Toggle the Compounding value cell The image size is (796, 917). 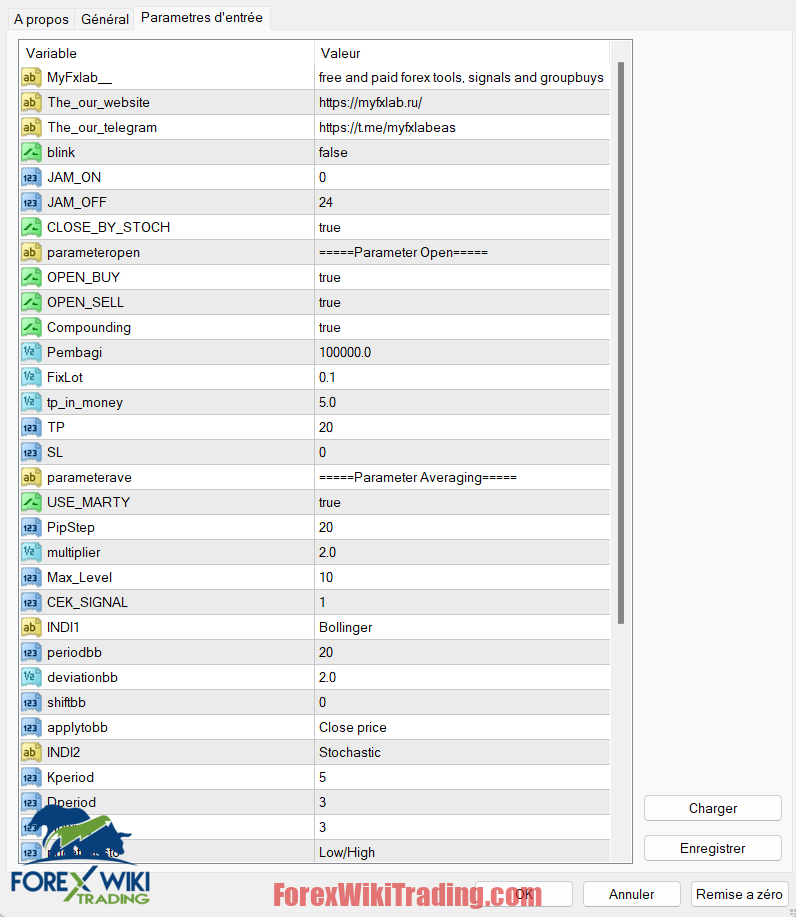click(x=460, y=327)
